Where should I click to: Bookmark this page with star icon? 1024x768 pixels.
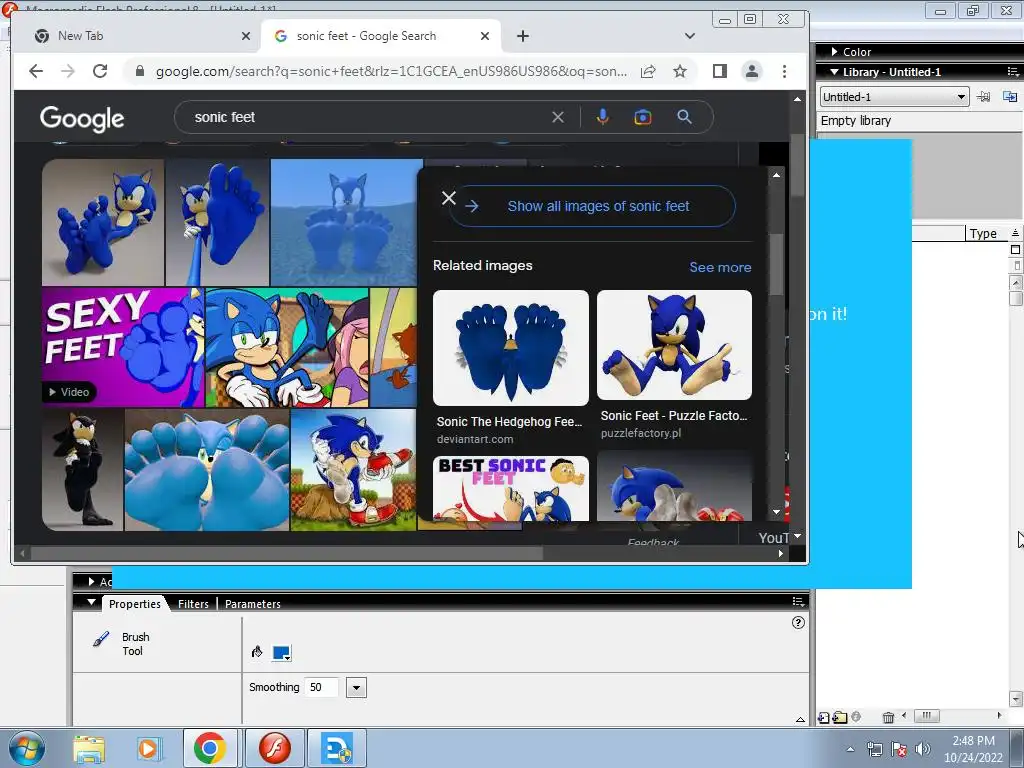(680, 71)
